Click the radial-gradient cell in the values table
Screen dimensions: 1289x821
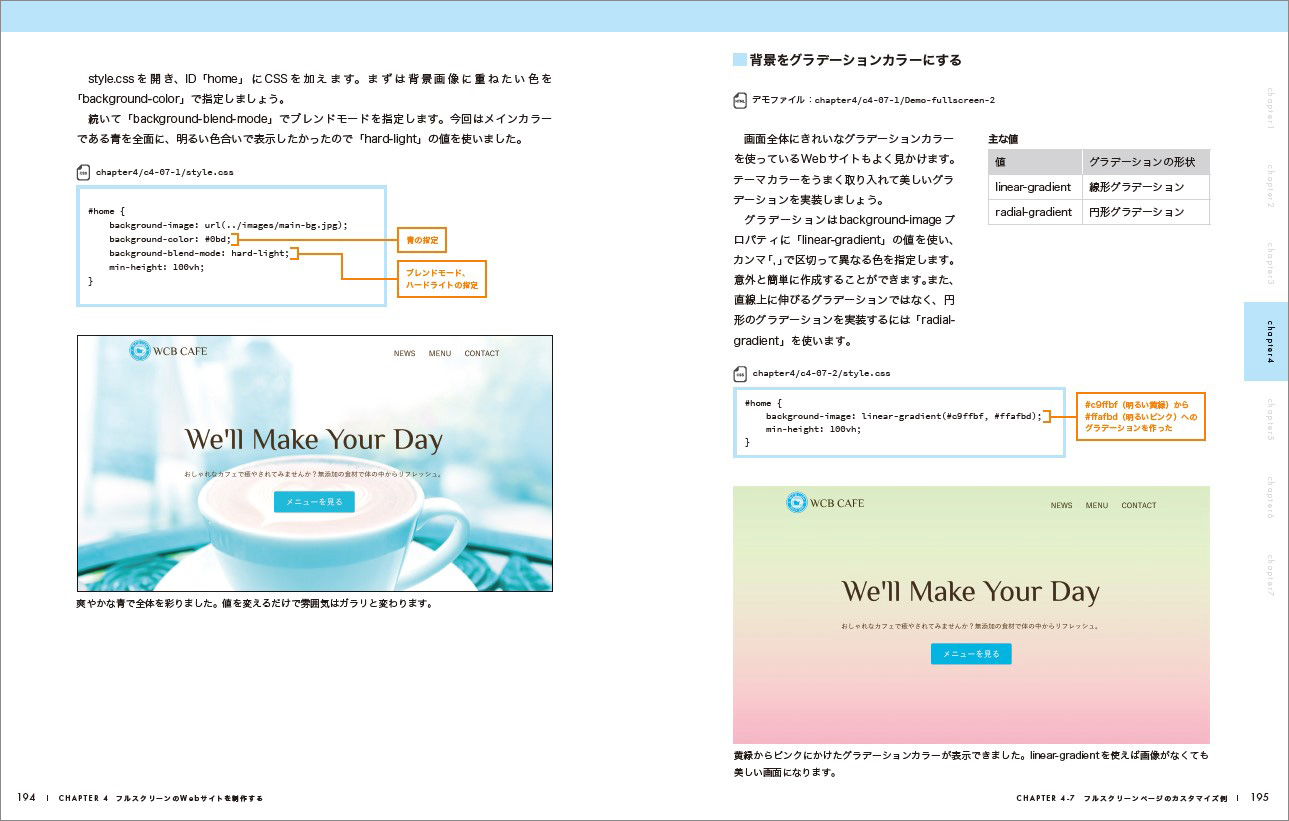[x=1034, y=212]
